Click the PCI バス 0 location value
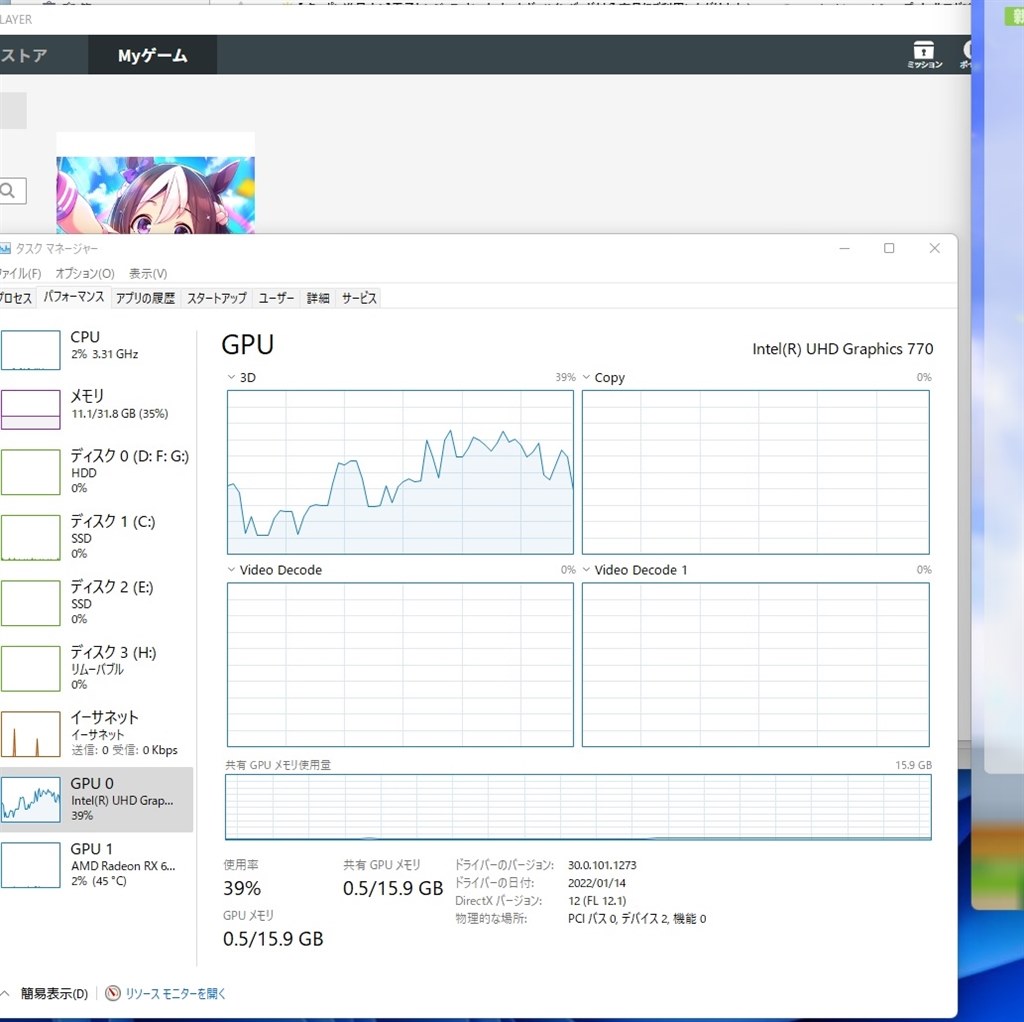1024x1022 pixels. click(x=637, y=918)
